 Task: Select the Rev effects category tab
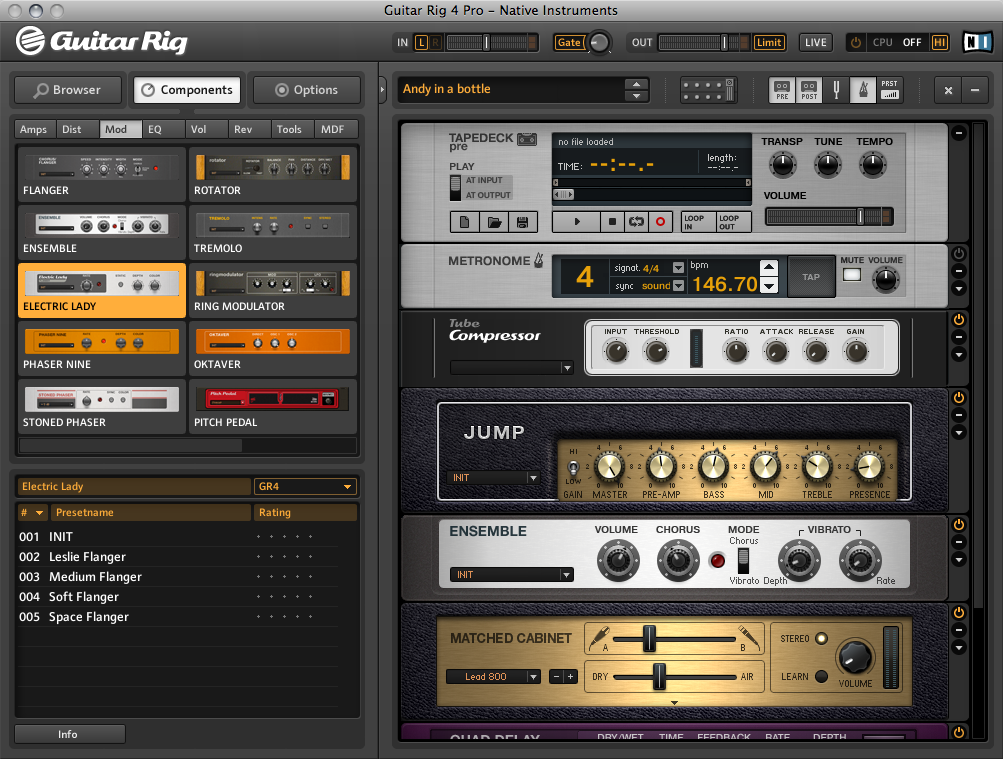[x=245, y=129]
